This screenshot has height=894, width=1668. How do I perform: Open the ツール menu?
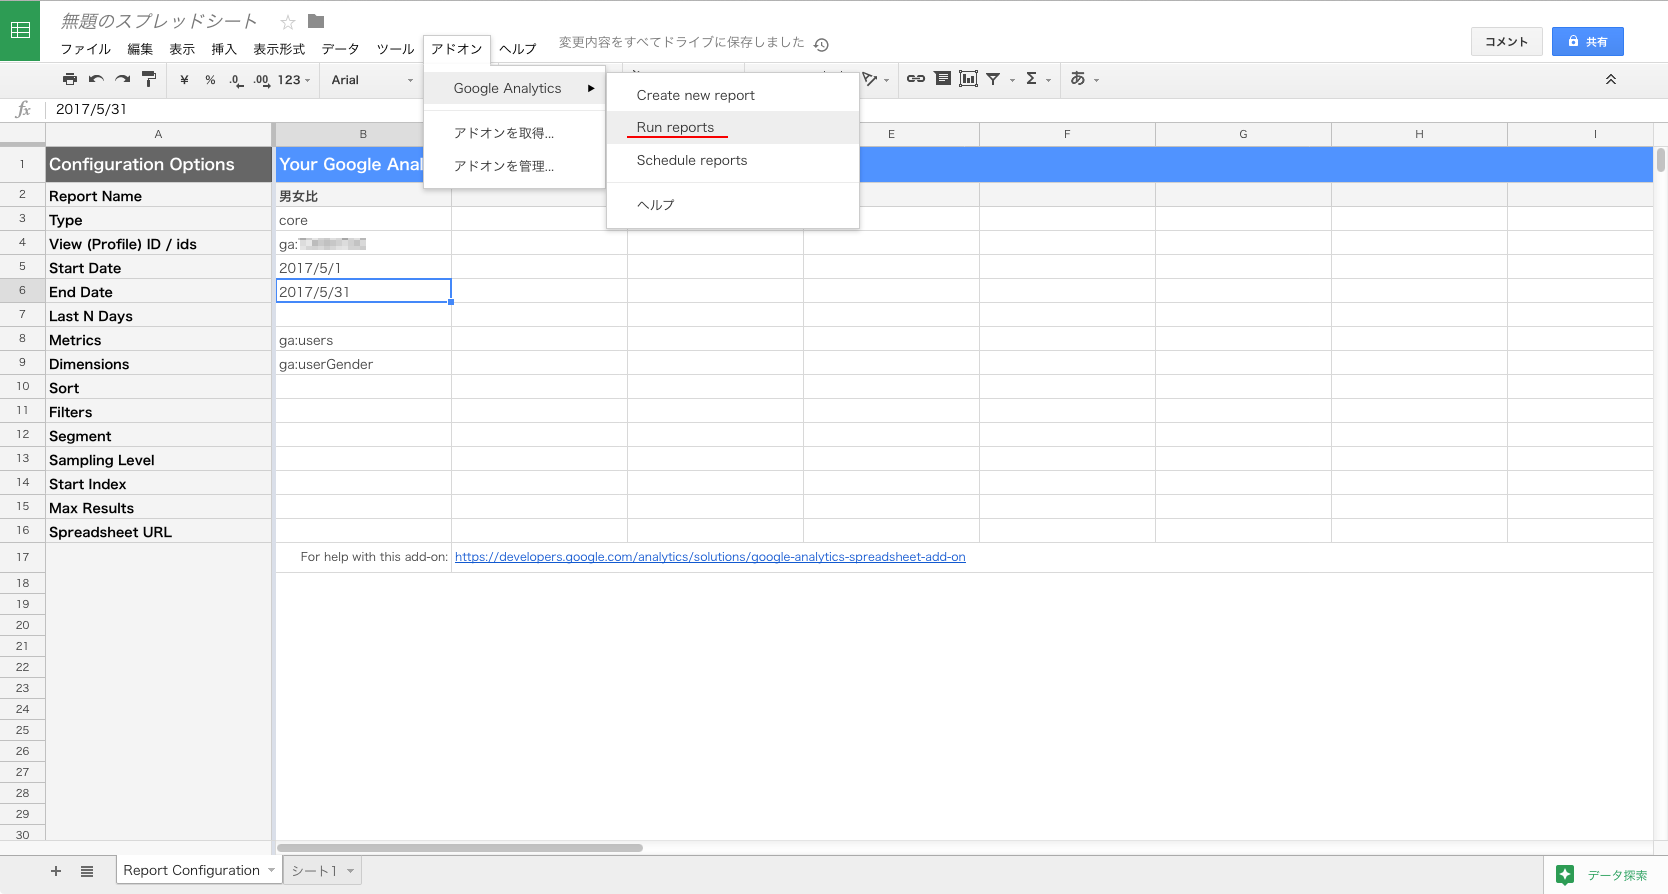[x=395, y=49]
